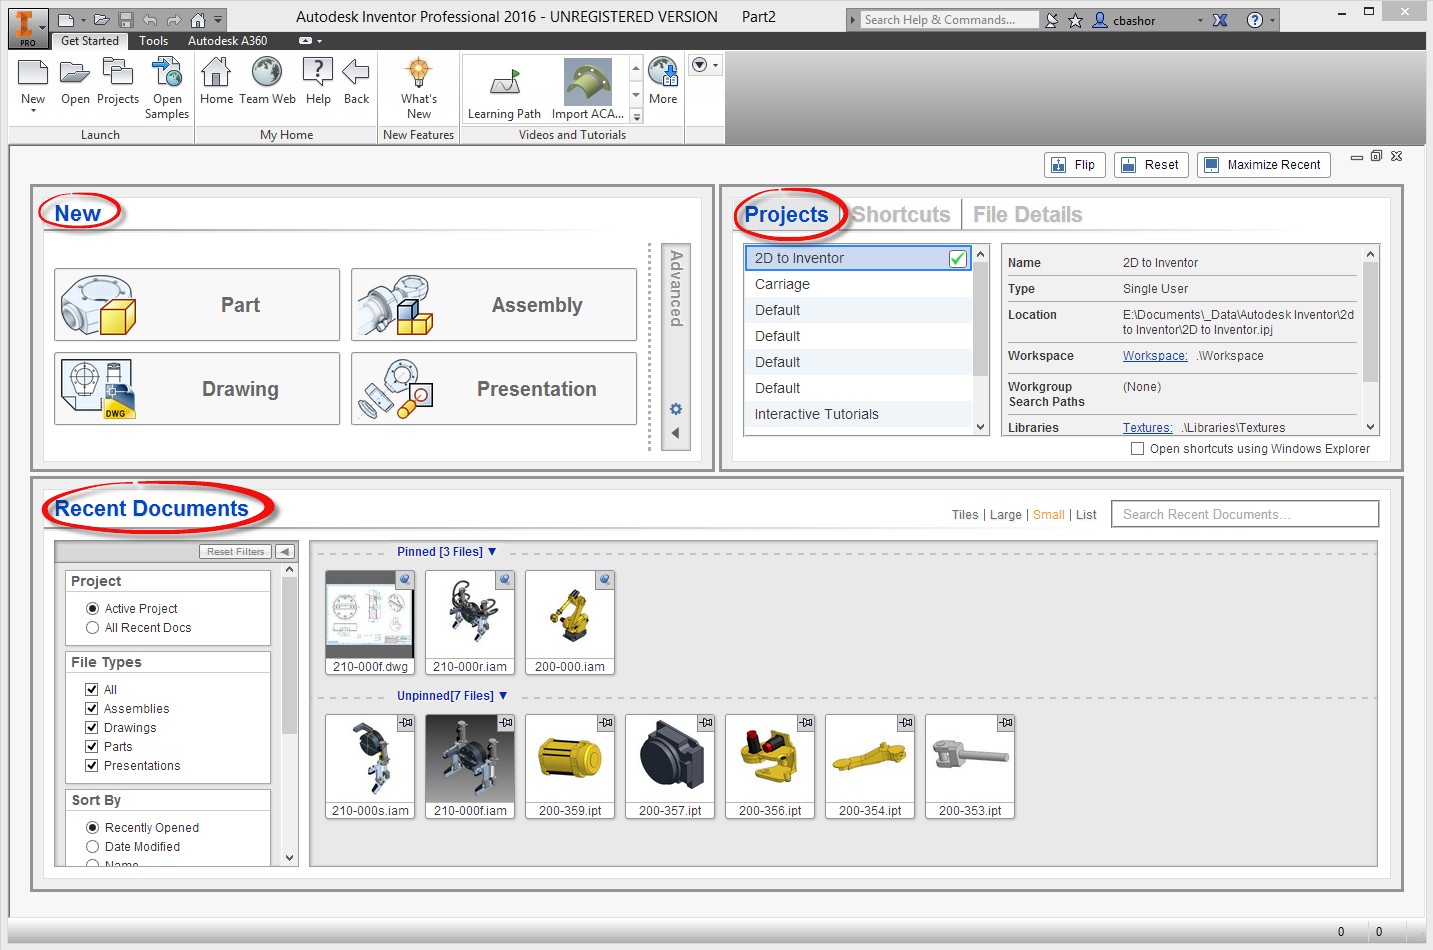Viewport: 1433px width, 950px height.
Task: Open the Shortcuts tab
Action: [x=901, y=215]
